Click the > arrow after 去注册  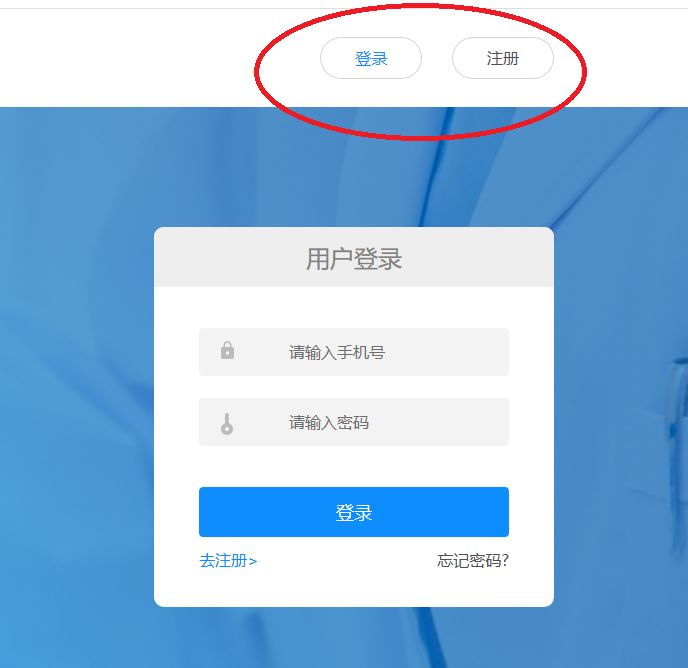[x=253, y=561]
